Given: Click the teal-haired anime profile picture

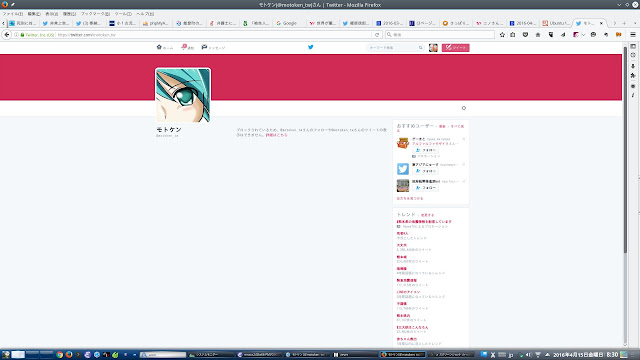Looking at the screenshot, I should click(x=183, y=96).
